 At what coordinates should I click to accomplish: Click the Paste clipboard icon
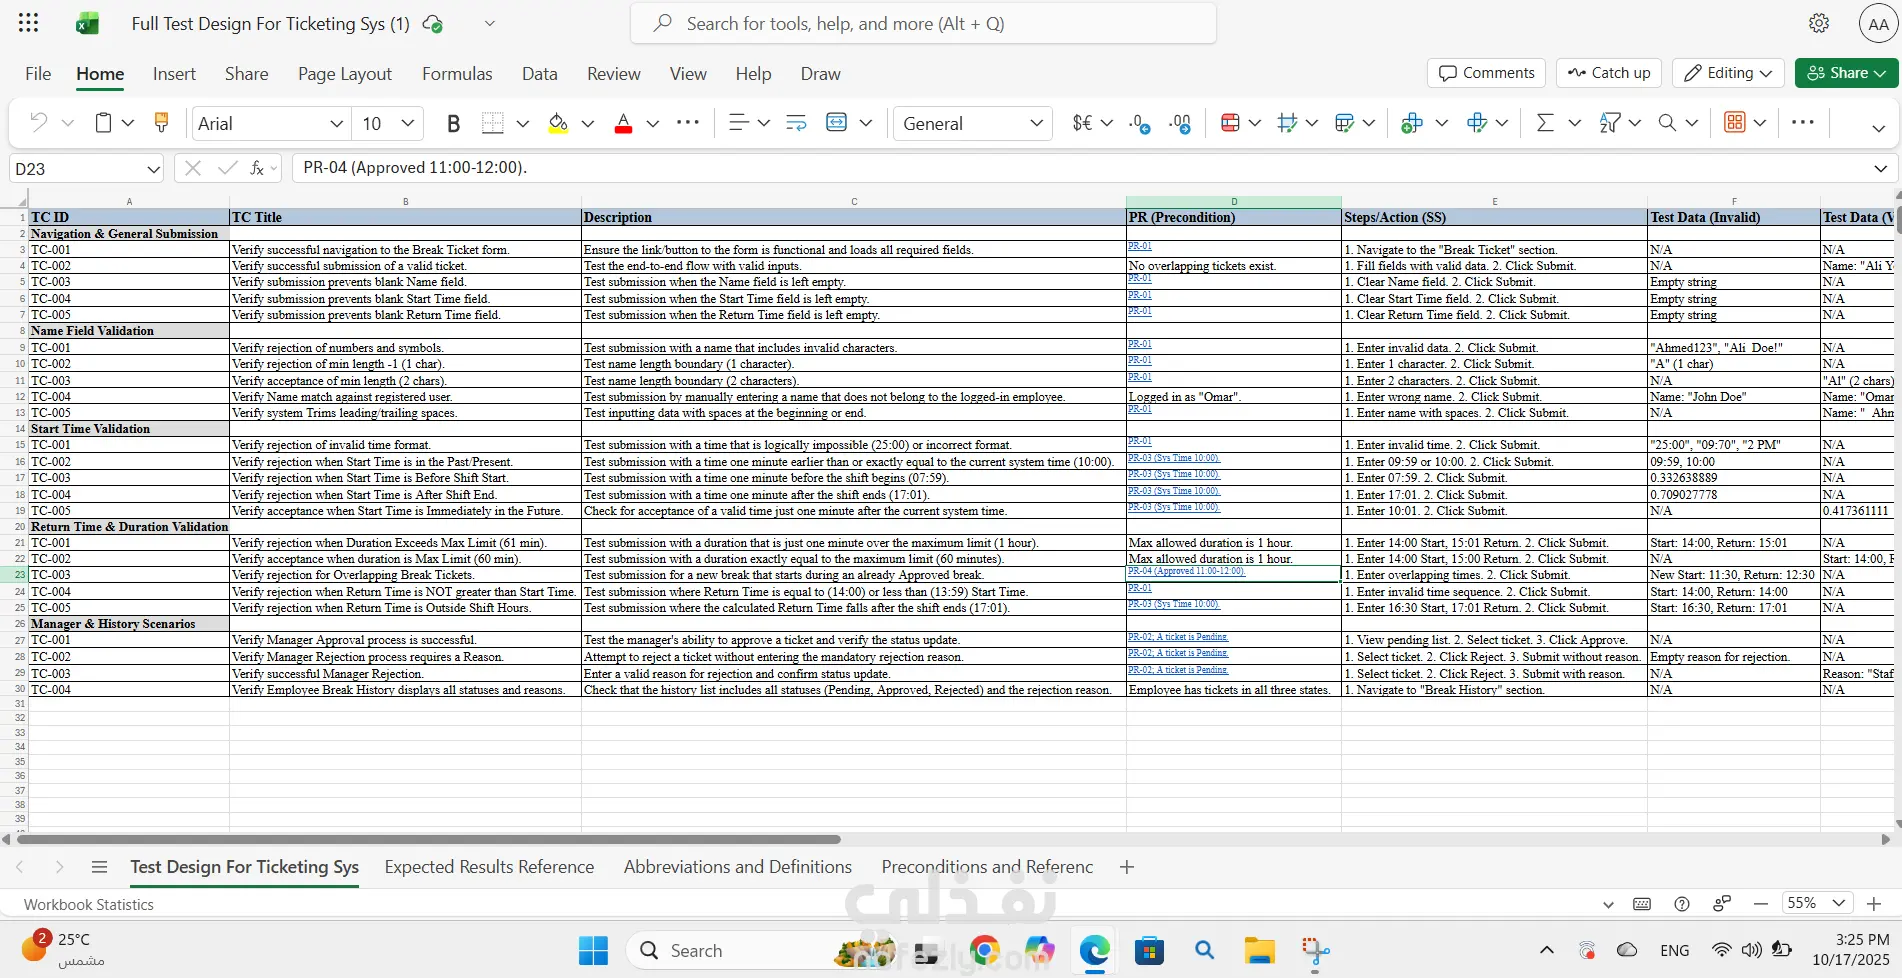pos(103,123)
